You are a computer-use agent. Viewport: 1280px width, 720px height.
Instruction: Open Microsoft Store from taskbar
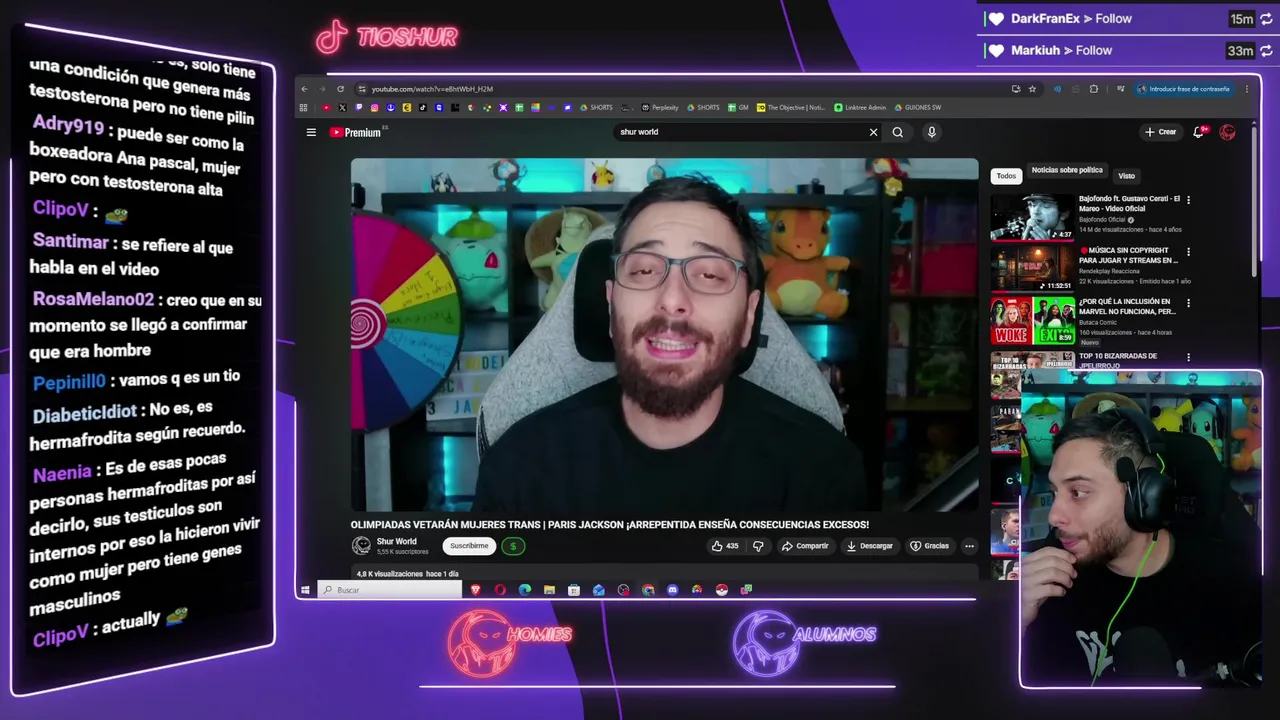click(574, 590)
